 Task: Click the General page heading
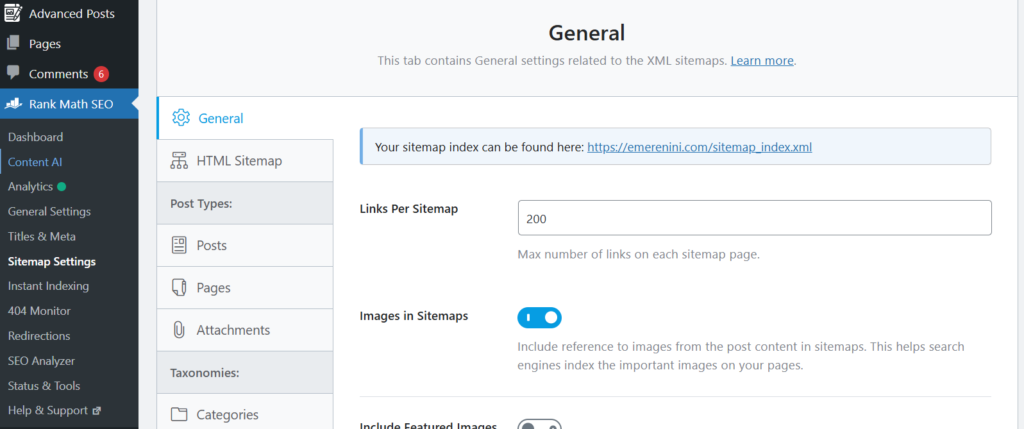586,33
